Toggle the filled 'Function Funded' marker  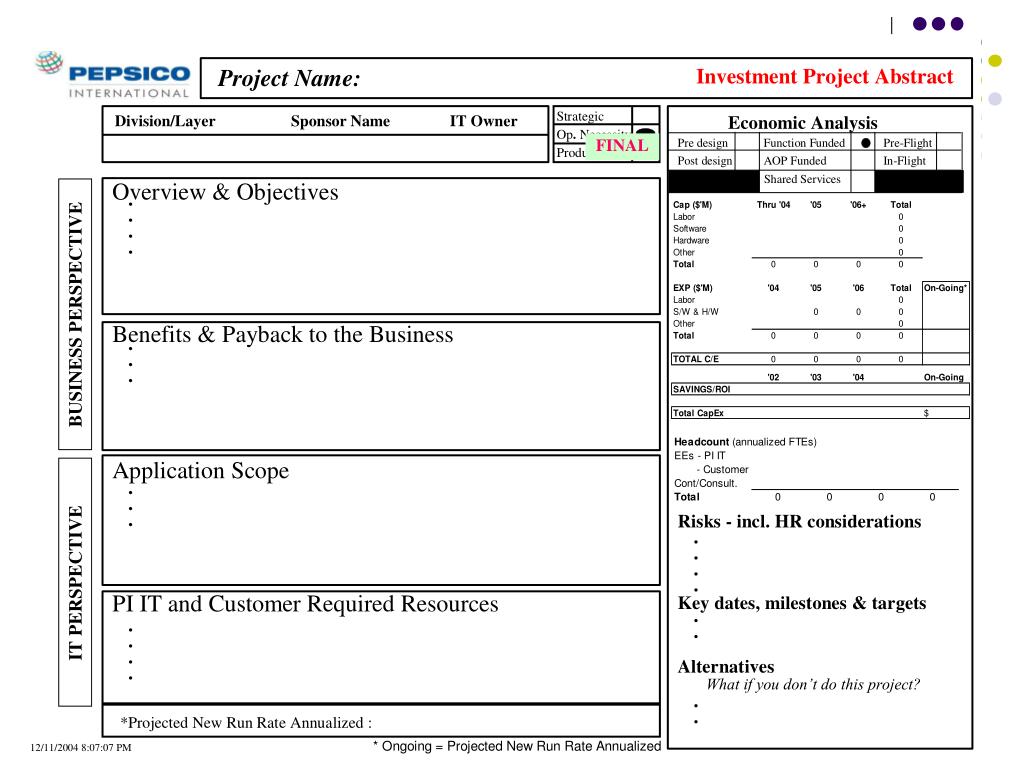(865, 142)
